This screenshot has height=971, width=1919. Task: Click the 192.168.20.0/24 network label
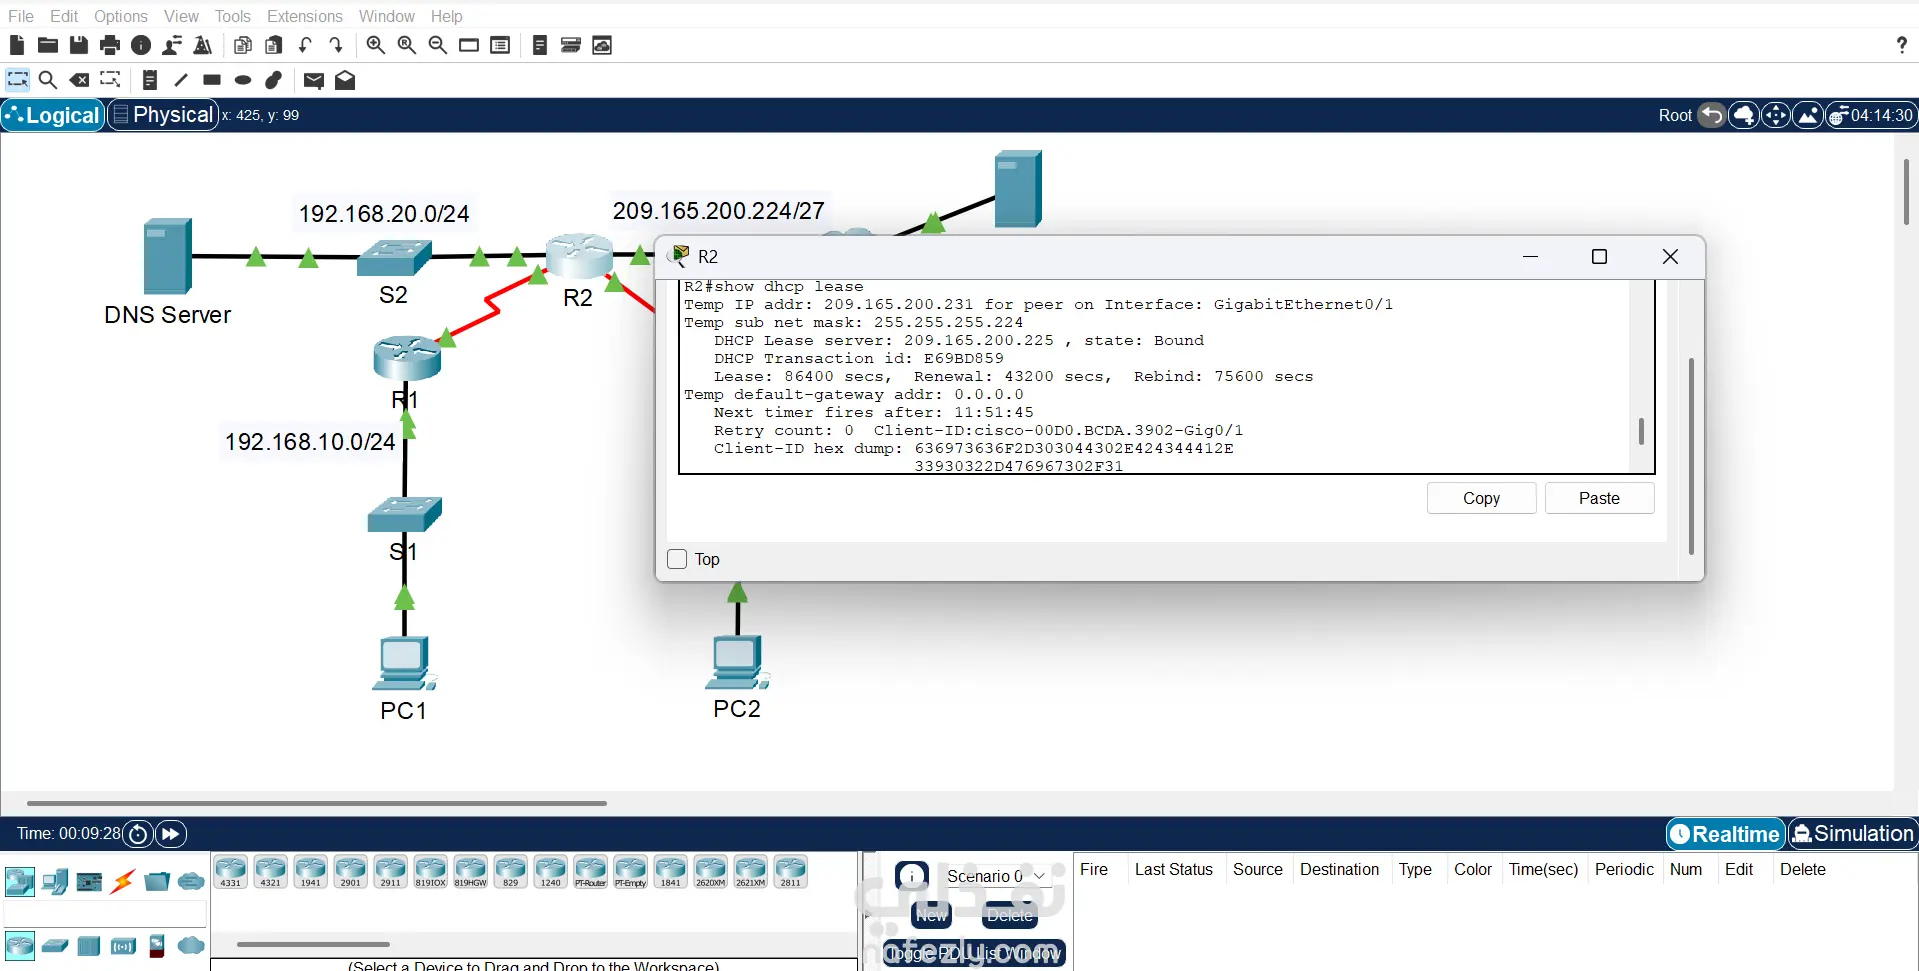click(x=384, y=213)
